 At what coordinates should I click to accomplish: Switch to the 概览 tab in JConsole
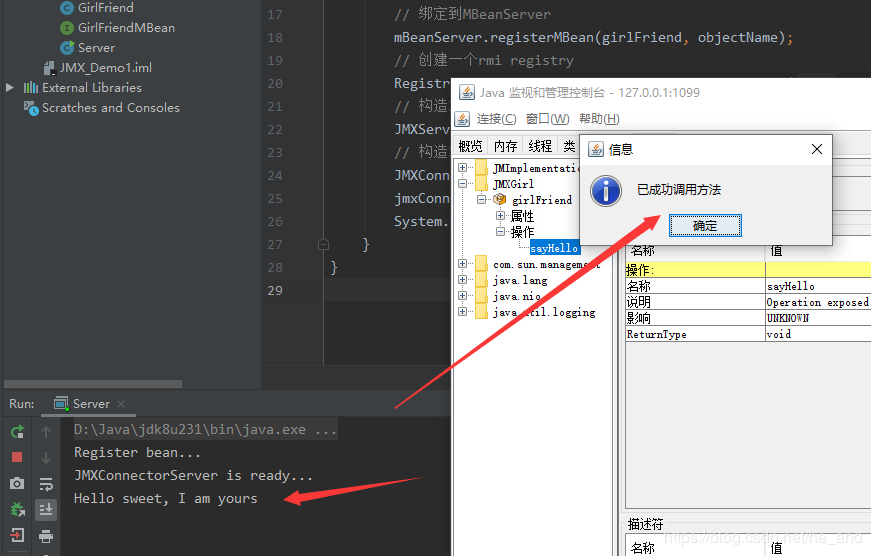click(470, 146)
